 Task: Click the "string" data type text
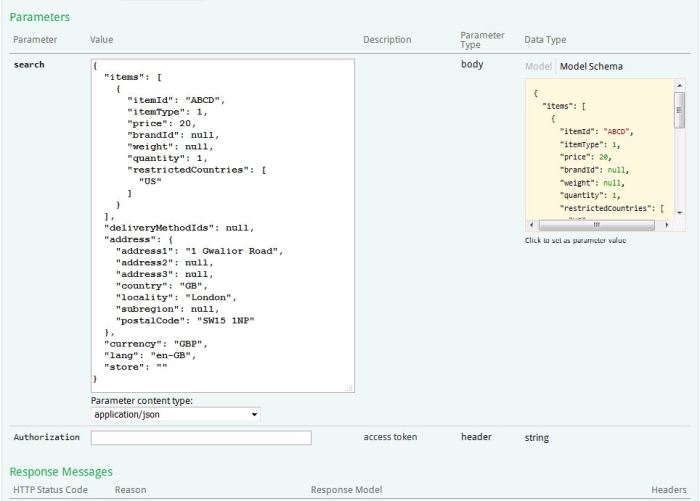[x=537, y=438]
